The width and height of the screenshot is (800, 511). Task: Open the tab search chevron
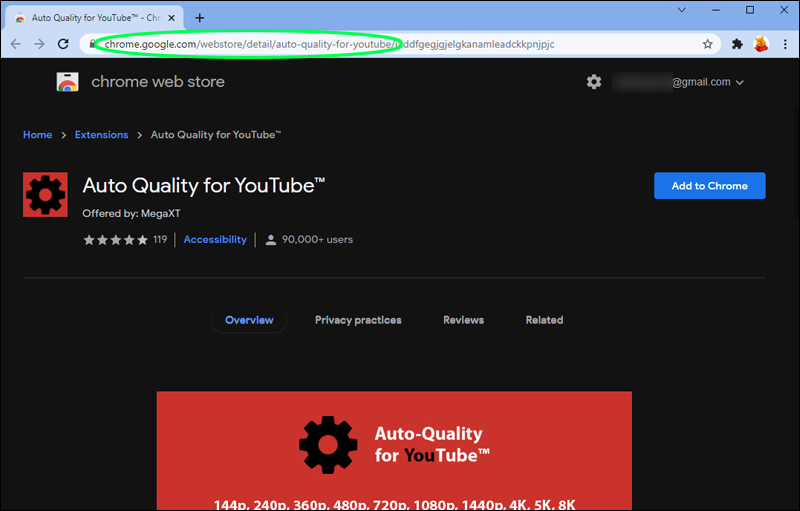pyautogui.click(x=682, y=10)
